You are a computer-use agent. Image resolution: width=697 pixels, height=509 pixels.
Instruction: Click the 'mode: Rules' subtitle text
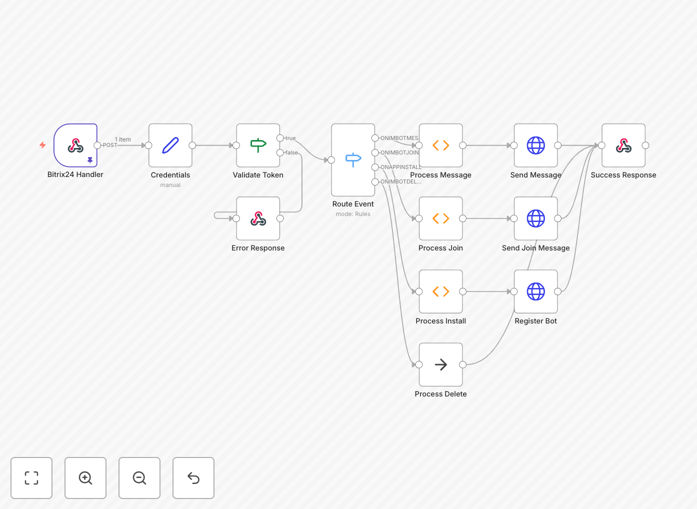pyautogui.click(x=353, y=214)
